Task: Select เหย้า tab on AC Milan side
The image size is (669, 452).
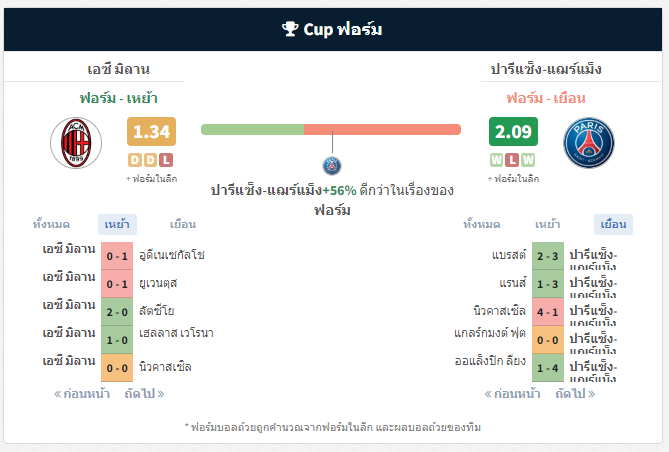Action: click(117, 224)
